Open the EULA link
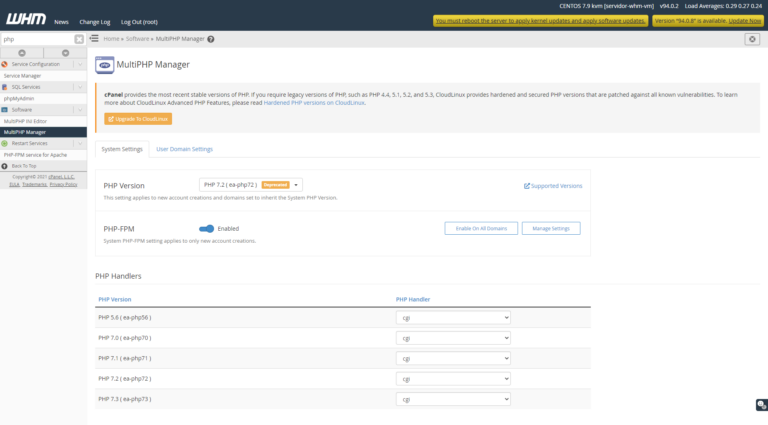The width and height of the screenshot is (768, 425). pyautogui.click(x=14, y=185)
